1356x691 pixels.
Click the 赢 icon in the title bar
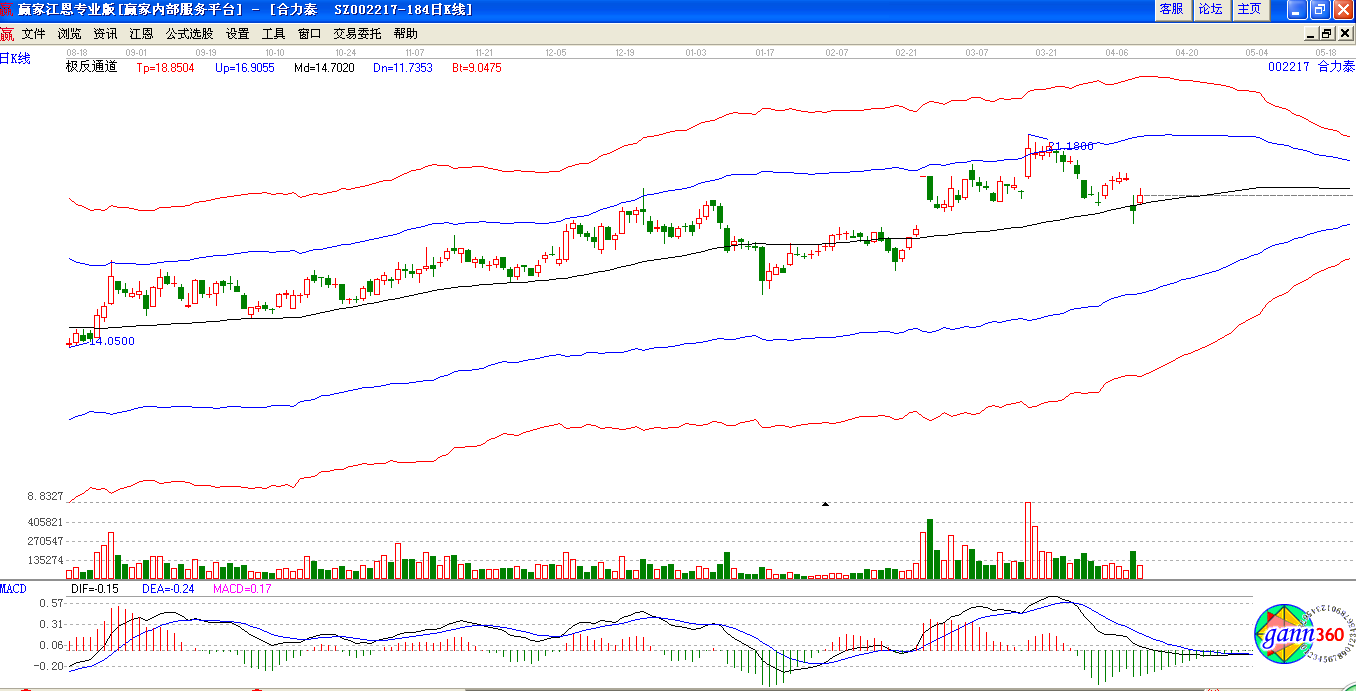tap(8, 9)
